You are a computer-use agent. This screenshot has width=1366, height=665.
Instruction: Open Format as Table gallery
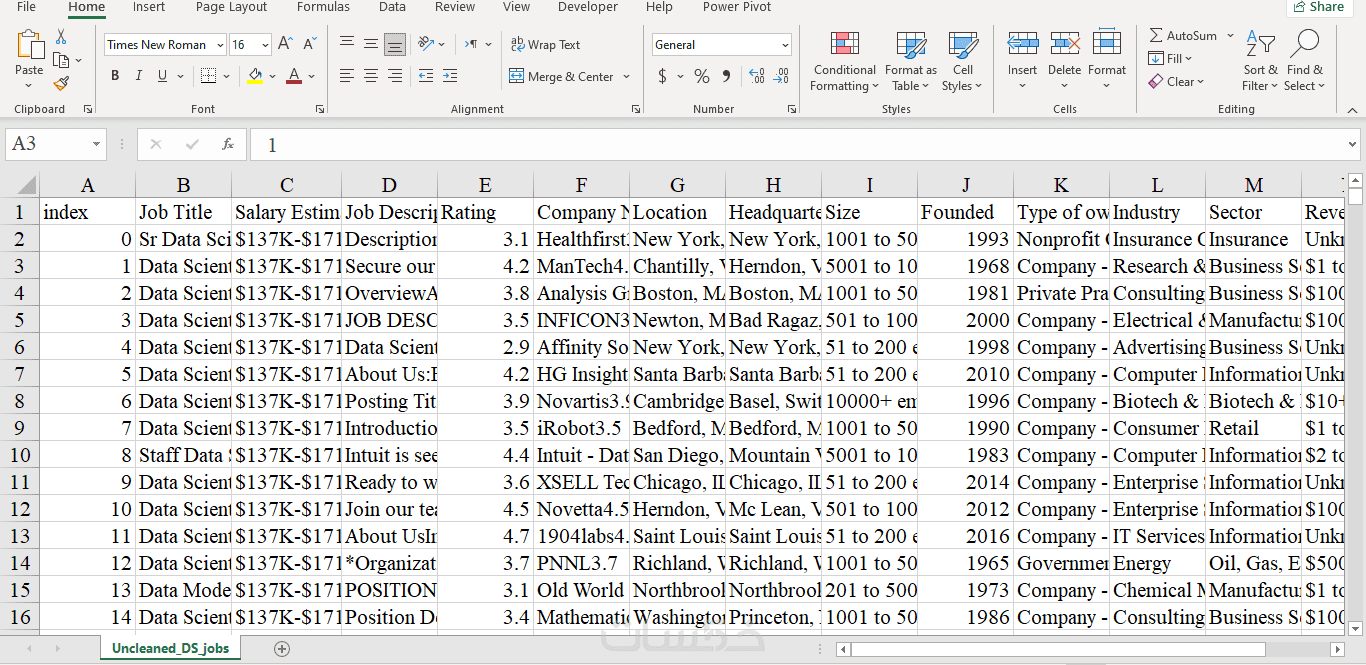pyautogui.click(x=910, y=60)
